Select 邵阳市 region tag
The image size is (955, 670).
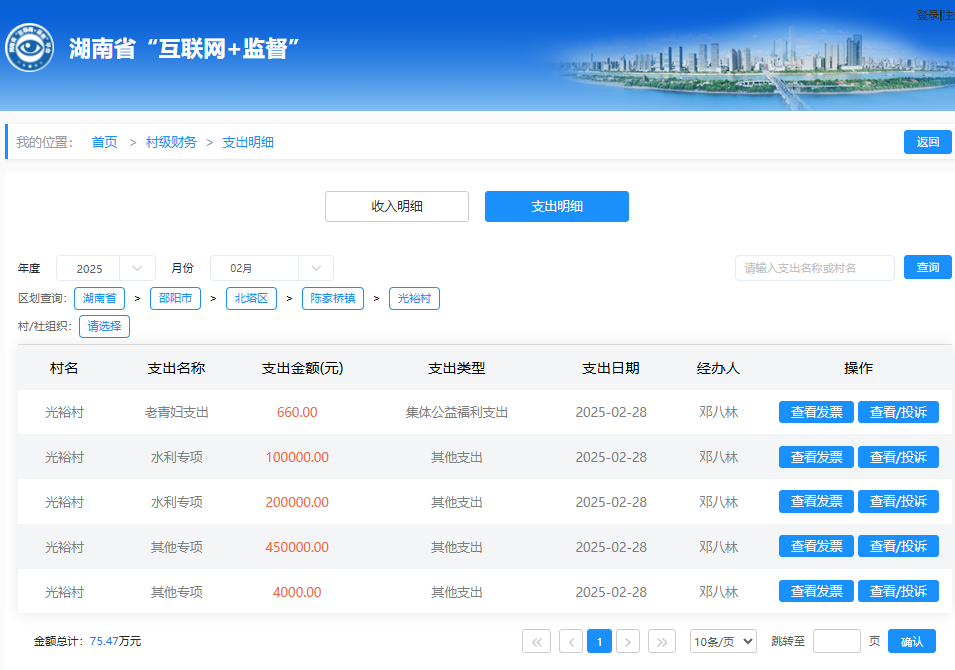pyautogui.click(x=175, y=298)
